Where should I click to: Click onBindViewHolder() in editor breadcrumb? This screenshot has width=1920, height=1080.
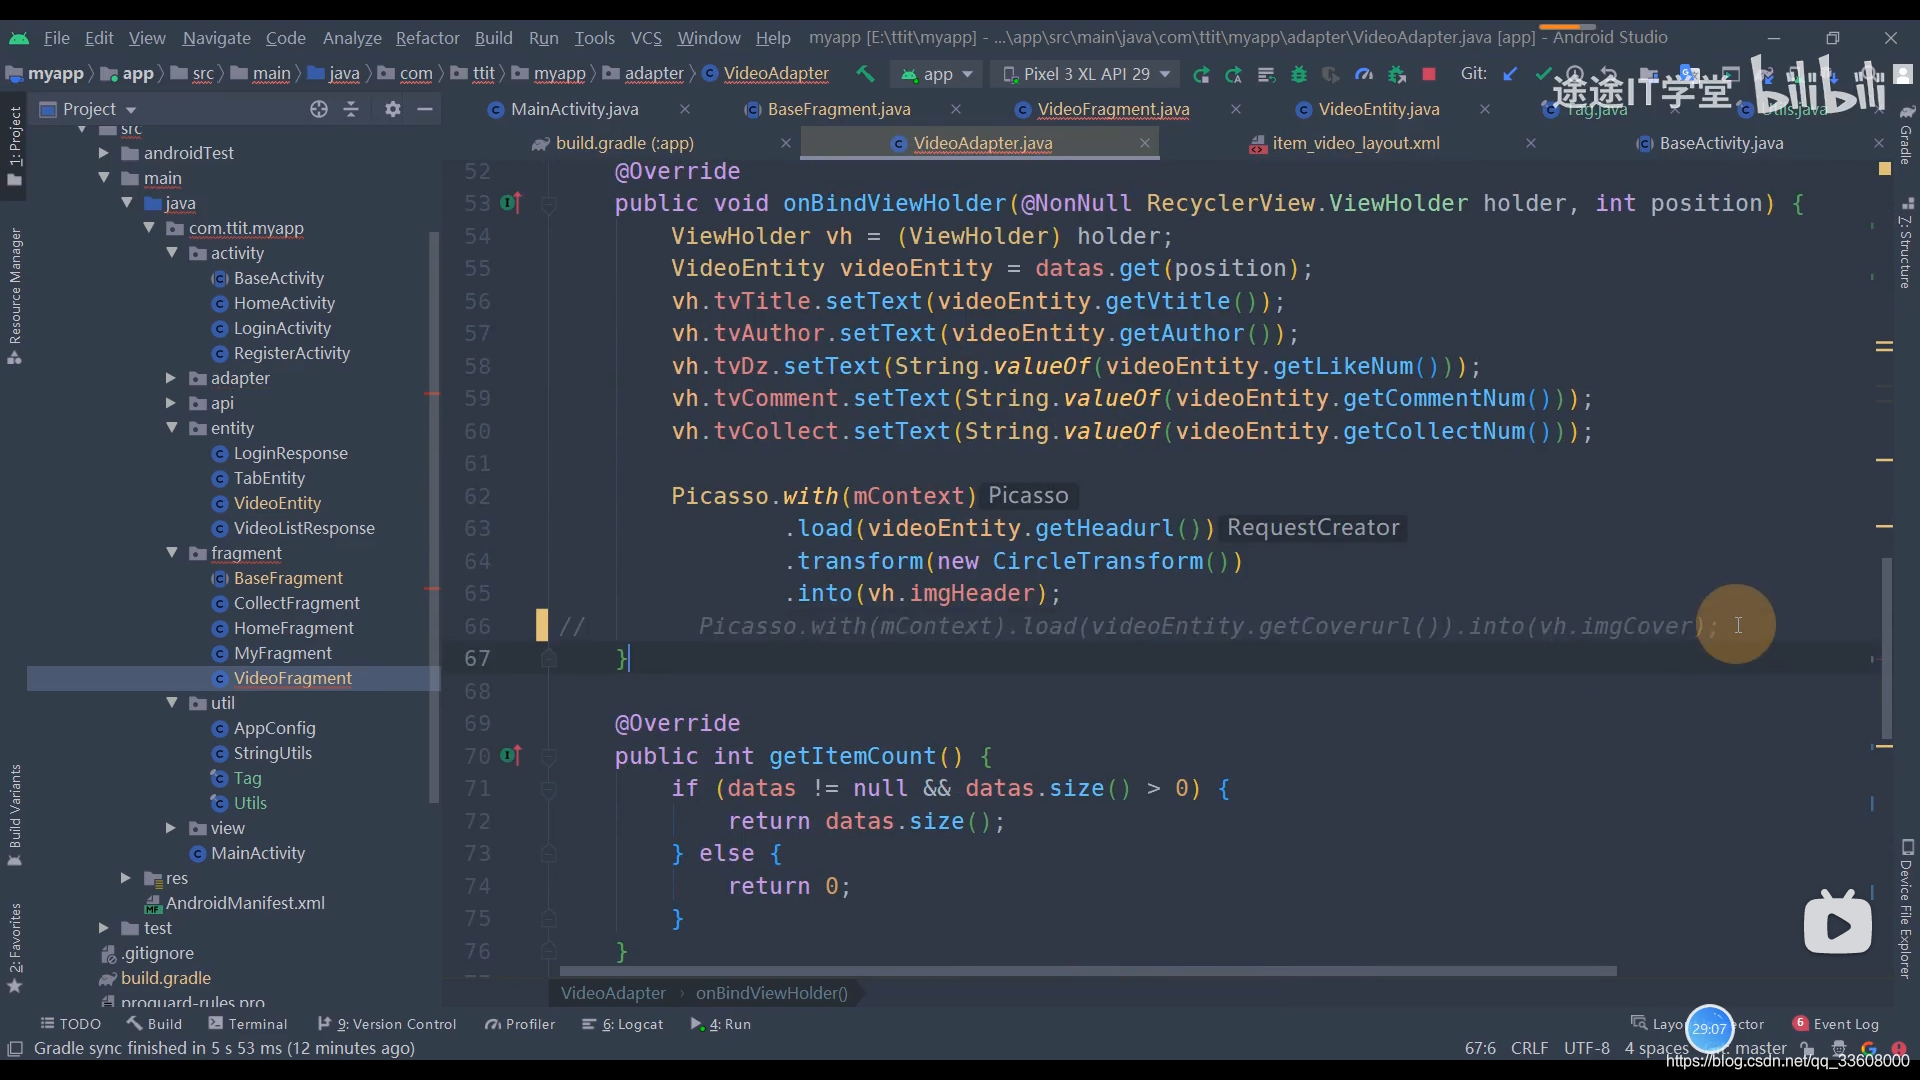tap(771, 993)
